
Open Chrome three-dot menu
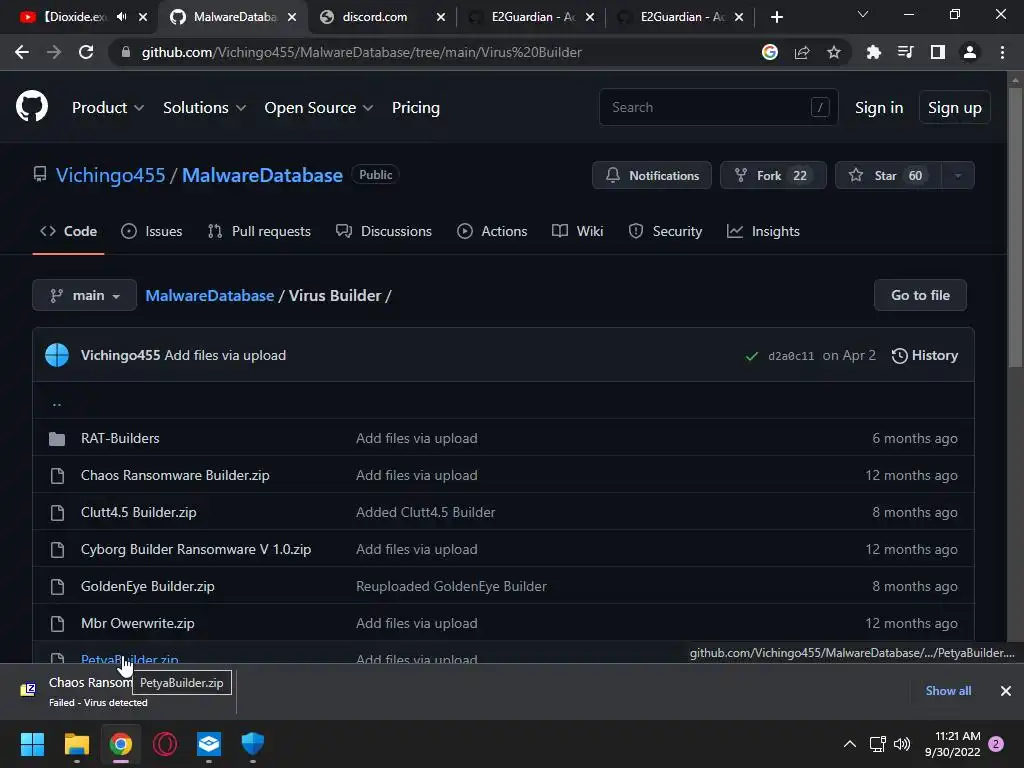pos(1002,52)
